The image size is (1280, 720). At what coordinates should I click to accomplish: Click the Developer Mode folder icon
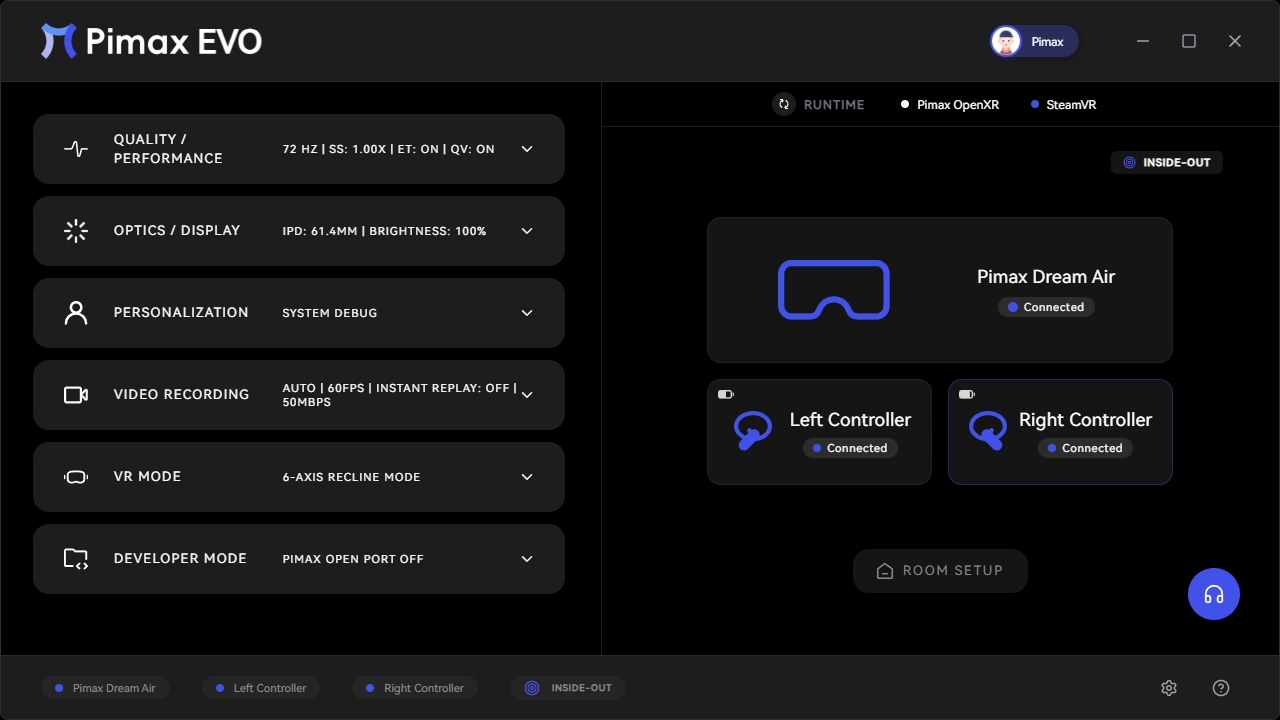(76, 559)
